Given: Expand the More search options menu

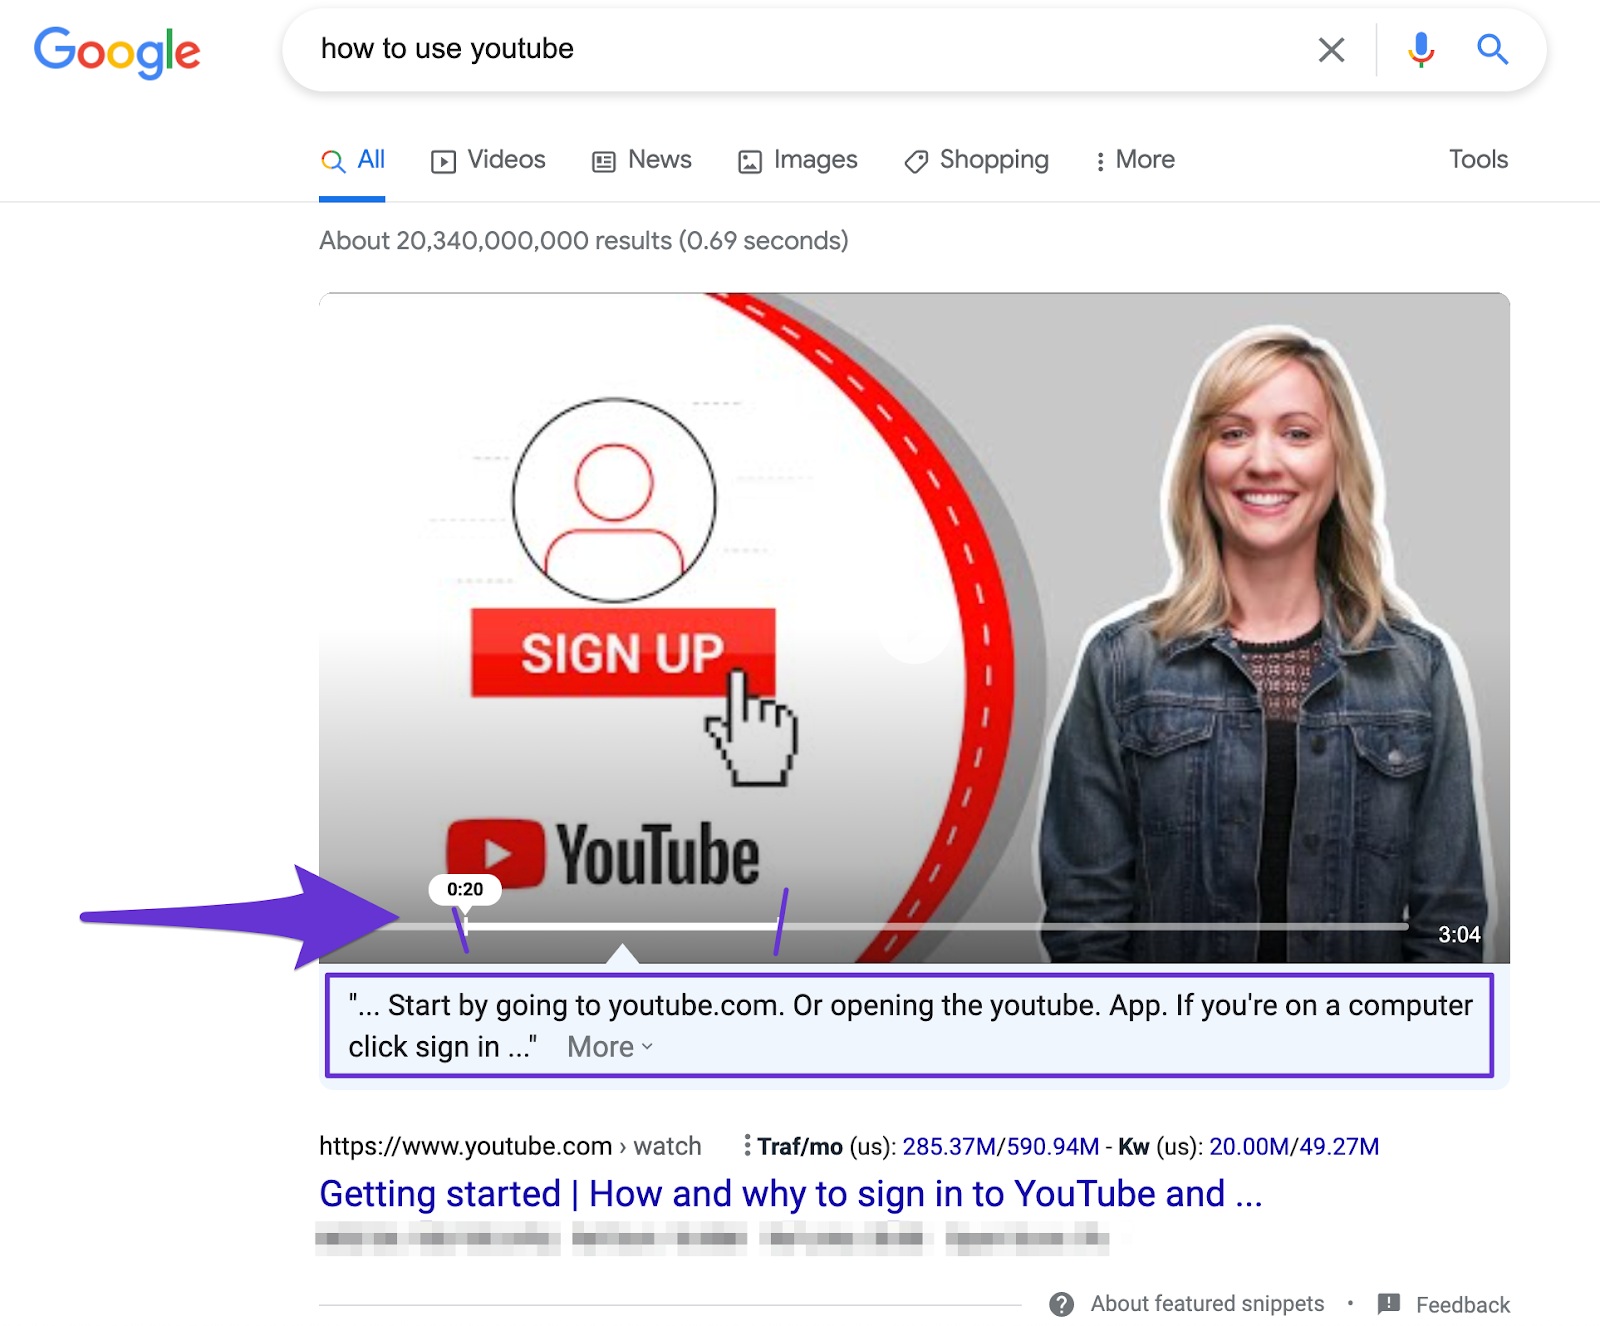Looking at the screenshot, I should (1134, 160).
